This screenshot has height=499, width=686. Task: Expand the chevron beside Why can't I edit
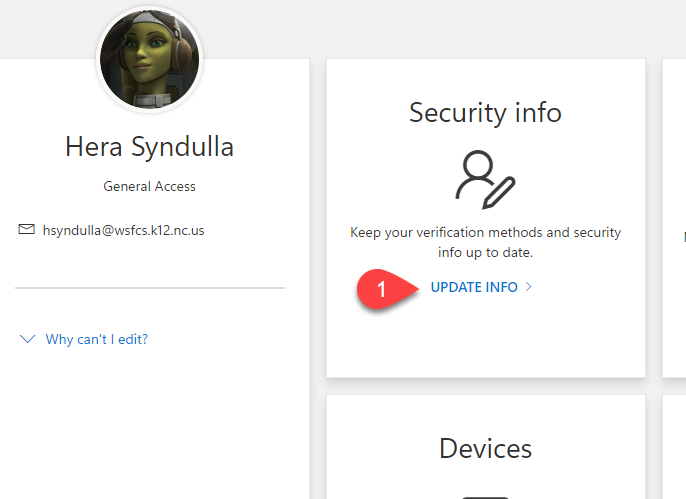coord(27,340)
